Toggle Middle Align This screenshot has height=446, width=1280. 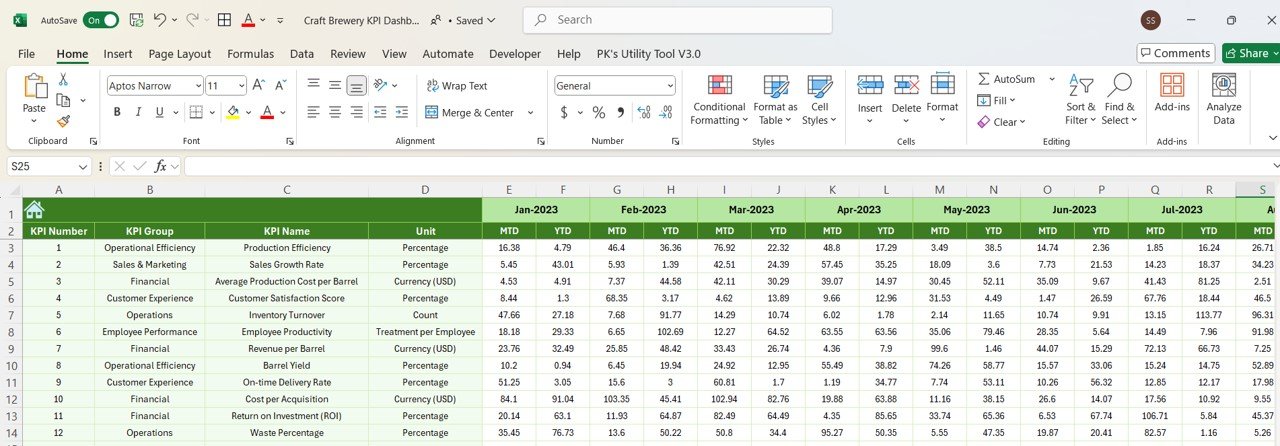(335, 86)
